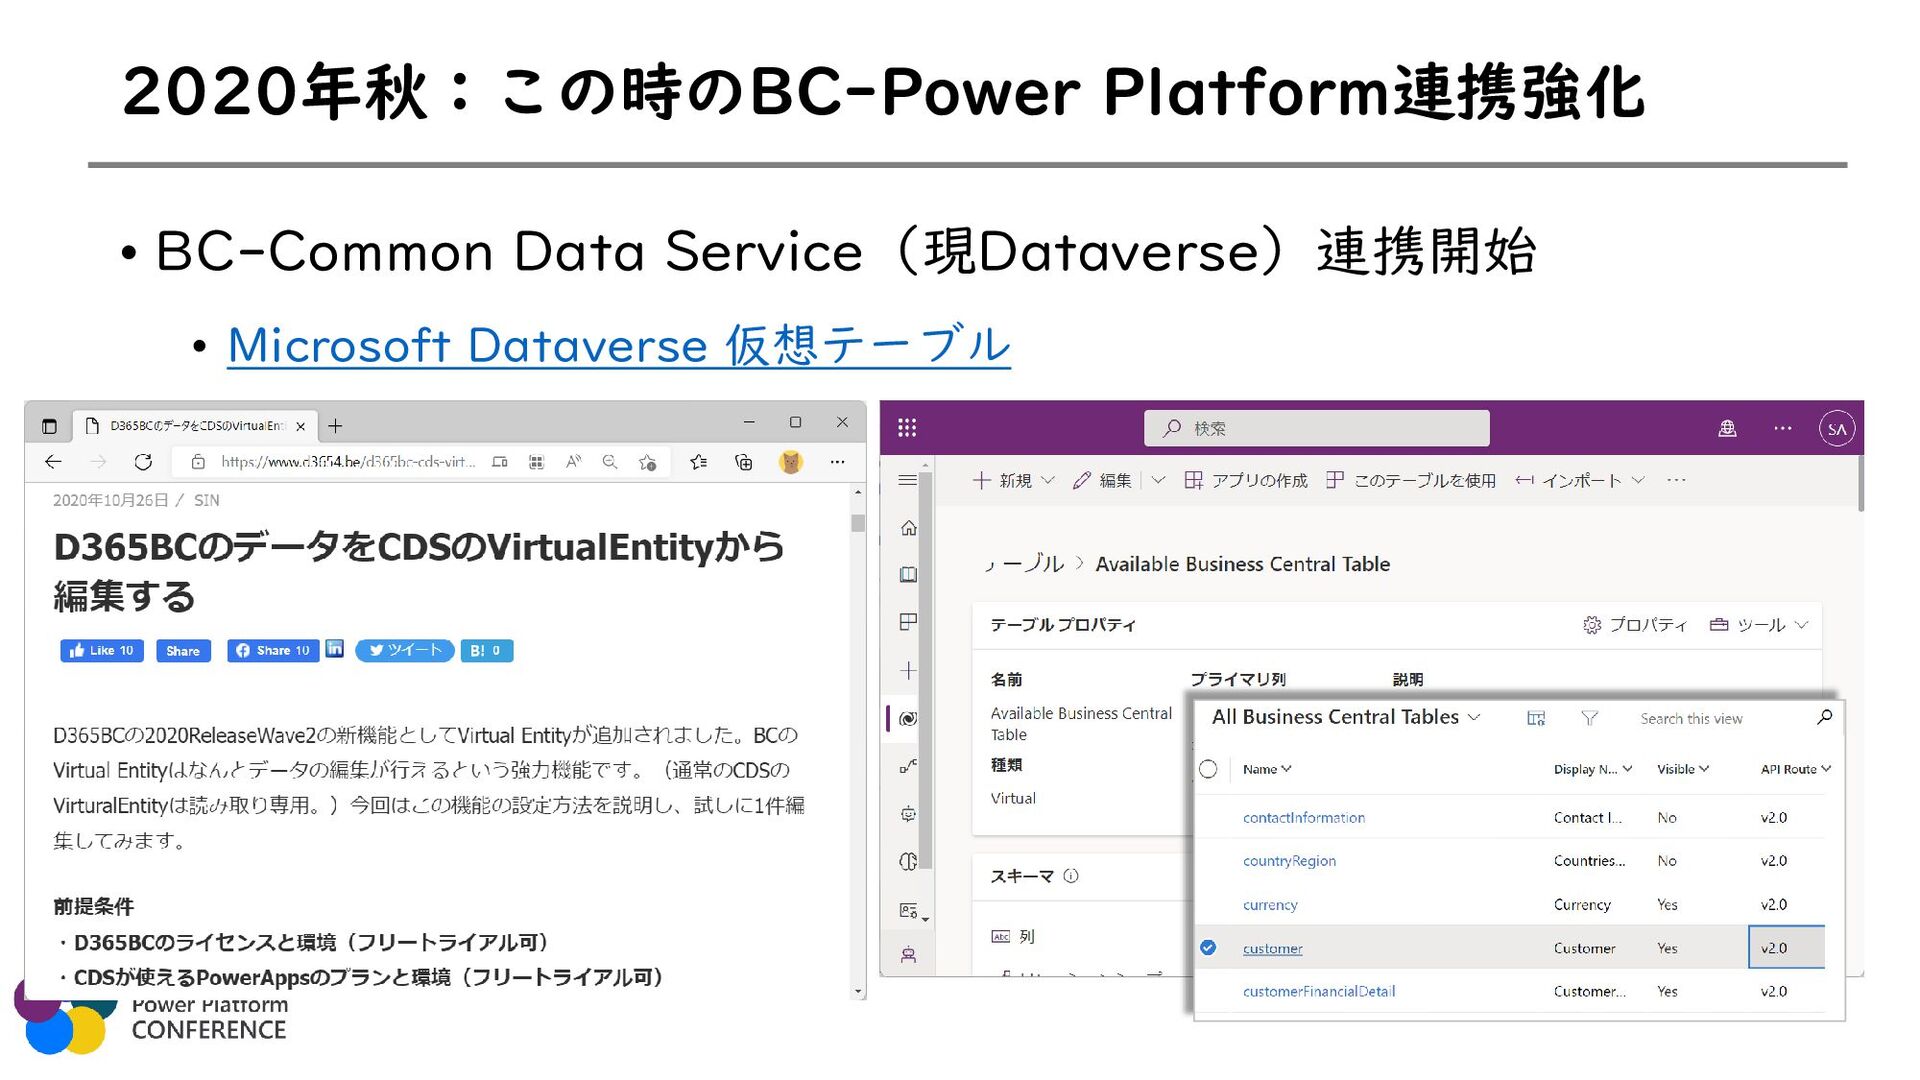Open Learn book icon in sidebar

pos(908,575)
